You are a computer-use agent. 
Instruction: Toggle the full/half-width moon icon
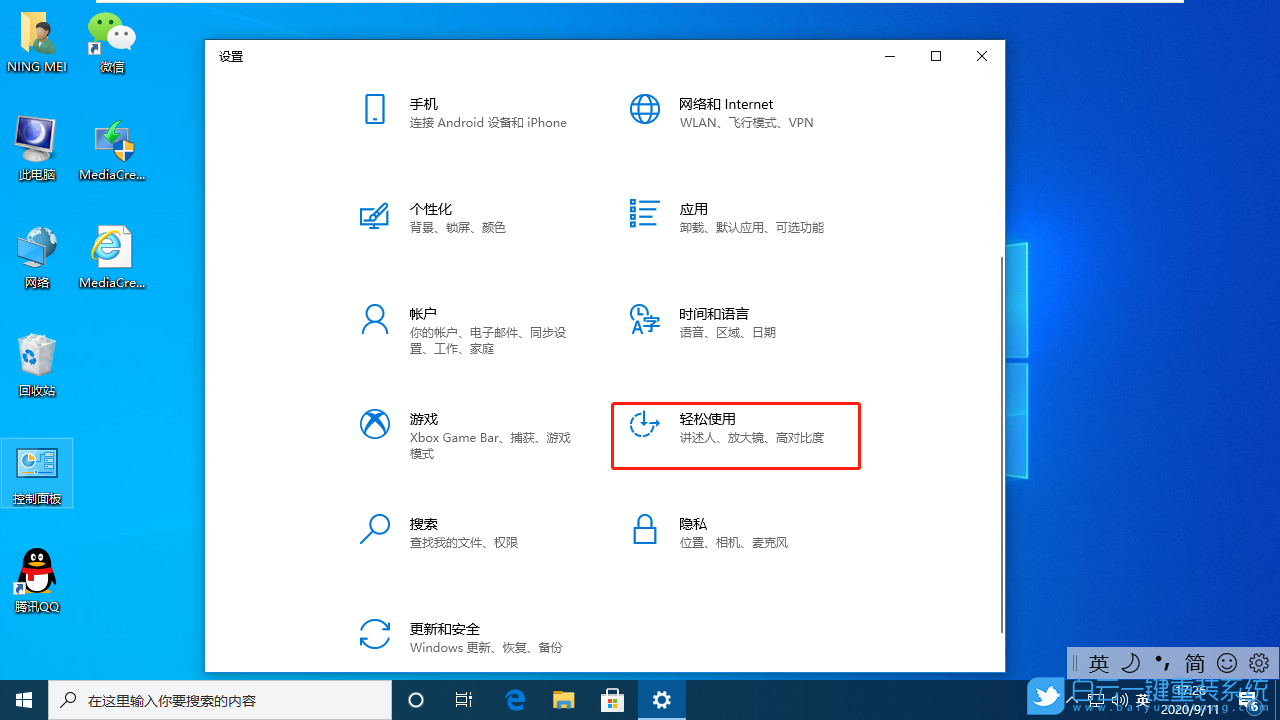coord(1131,663)
